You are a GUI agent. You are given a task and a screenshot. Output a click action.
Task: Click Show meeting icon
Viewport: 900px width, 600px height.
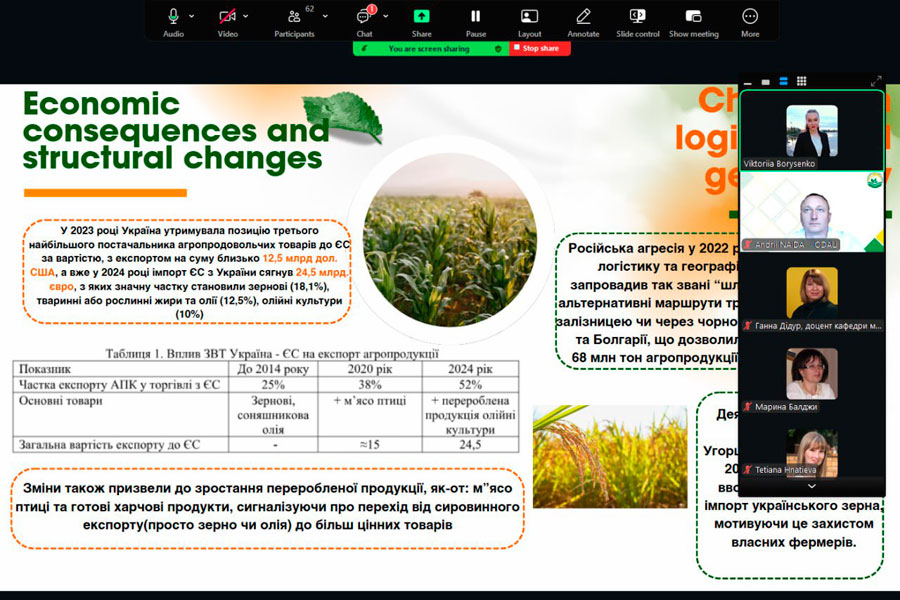pyautogui.click(x=693, y=17)
